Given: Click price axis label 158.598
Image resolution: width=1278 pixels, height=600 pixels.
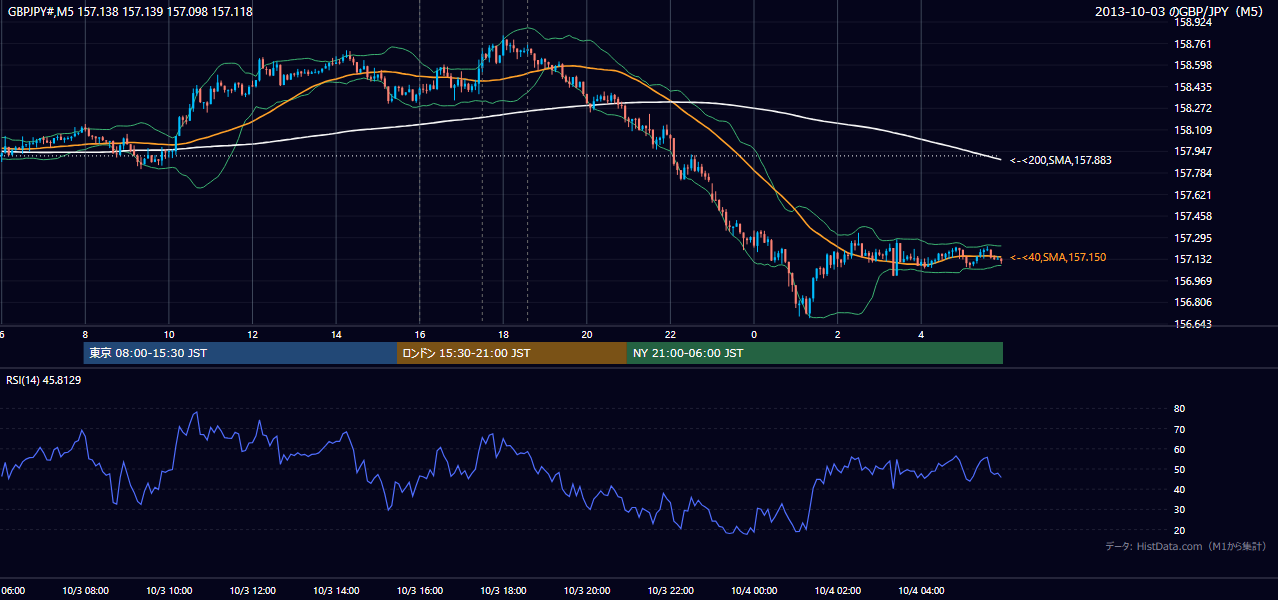Looking at the screenshot, I should pos(1192,65).
